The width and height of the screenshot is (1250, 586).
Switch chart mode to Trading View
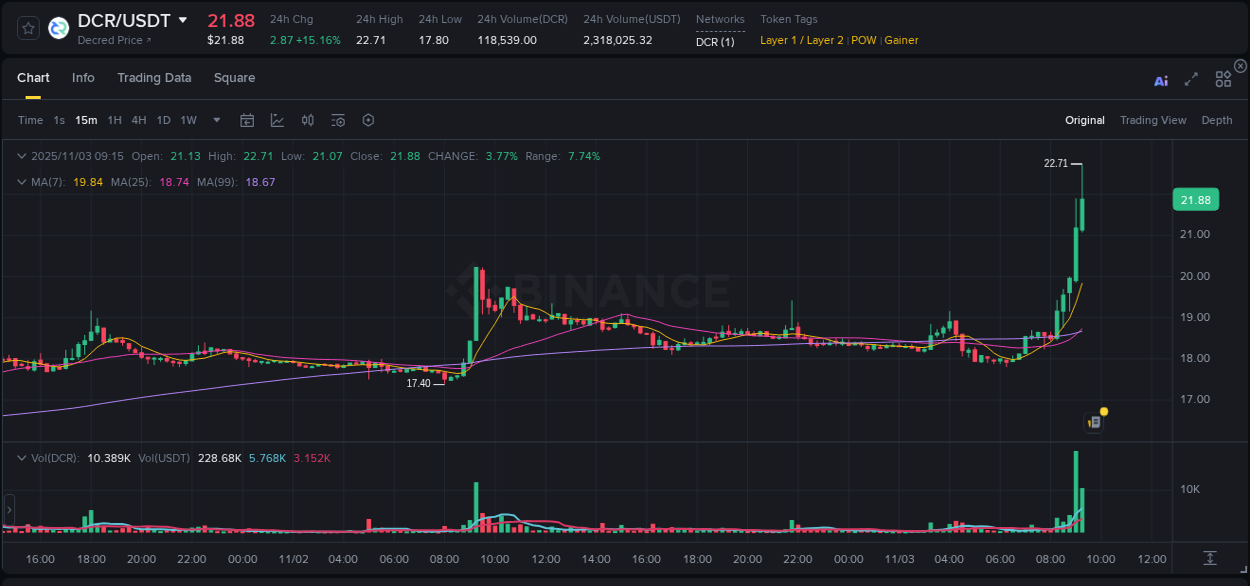[1153, 120]
